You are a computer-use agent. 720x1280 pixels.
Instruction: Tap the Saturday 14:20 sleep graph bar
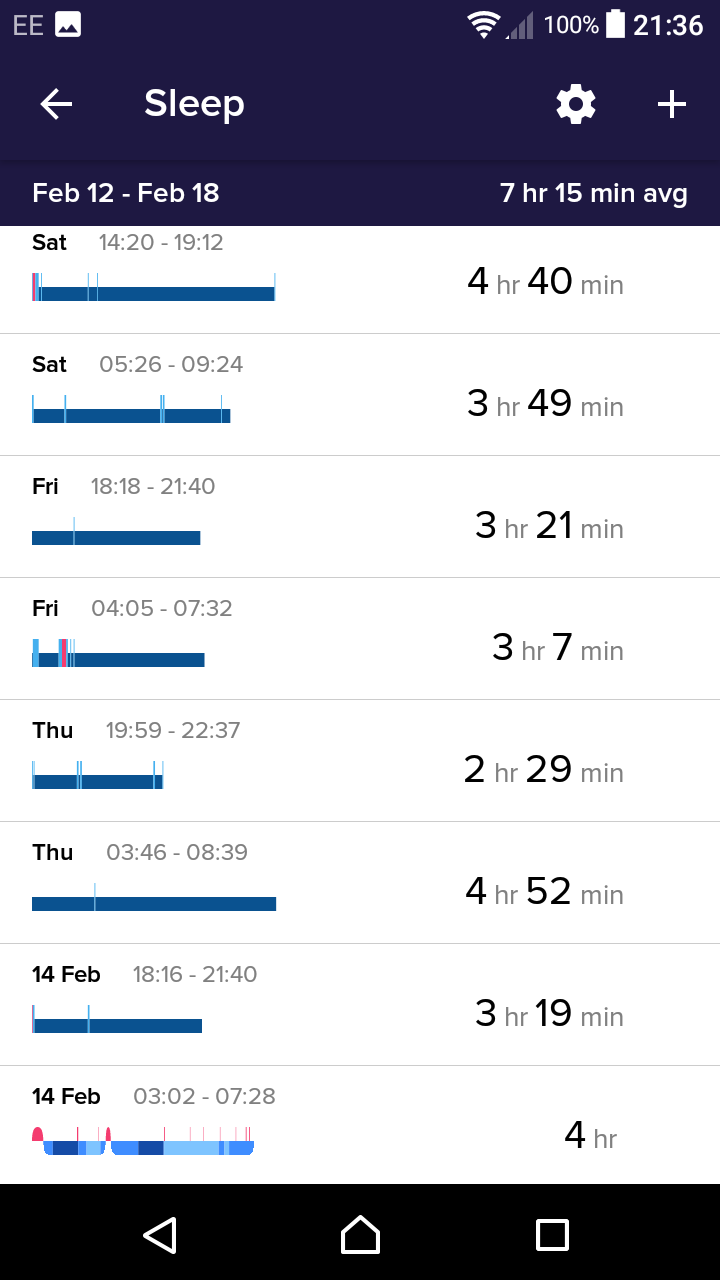point(154,293)
